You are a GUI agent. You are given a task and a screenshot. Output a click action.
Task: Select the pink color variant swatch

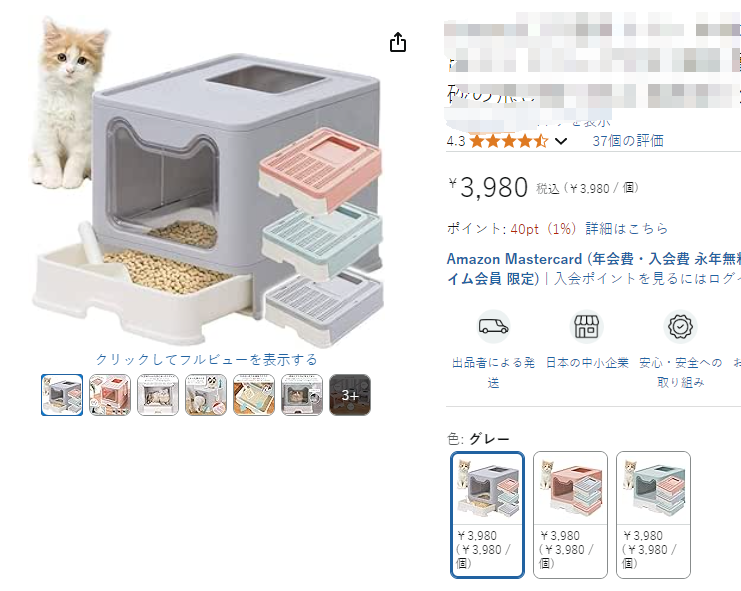(570, 514)
